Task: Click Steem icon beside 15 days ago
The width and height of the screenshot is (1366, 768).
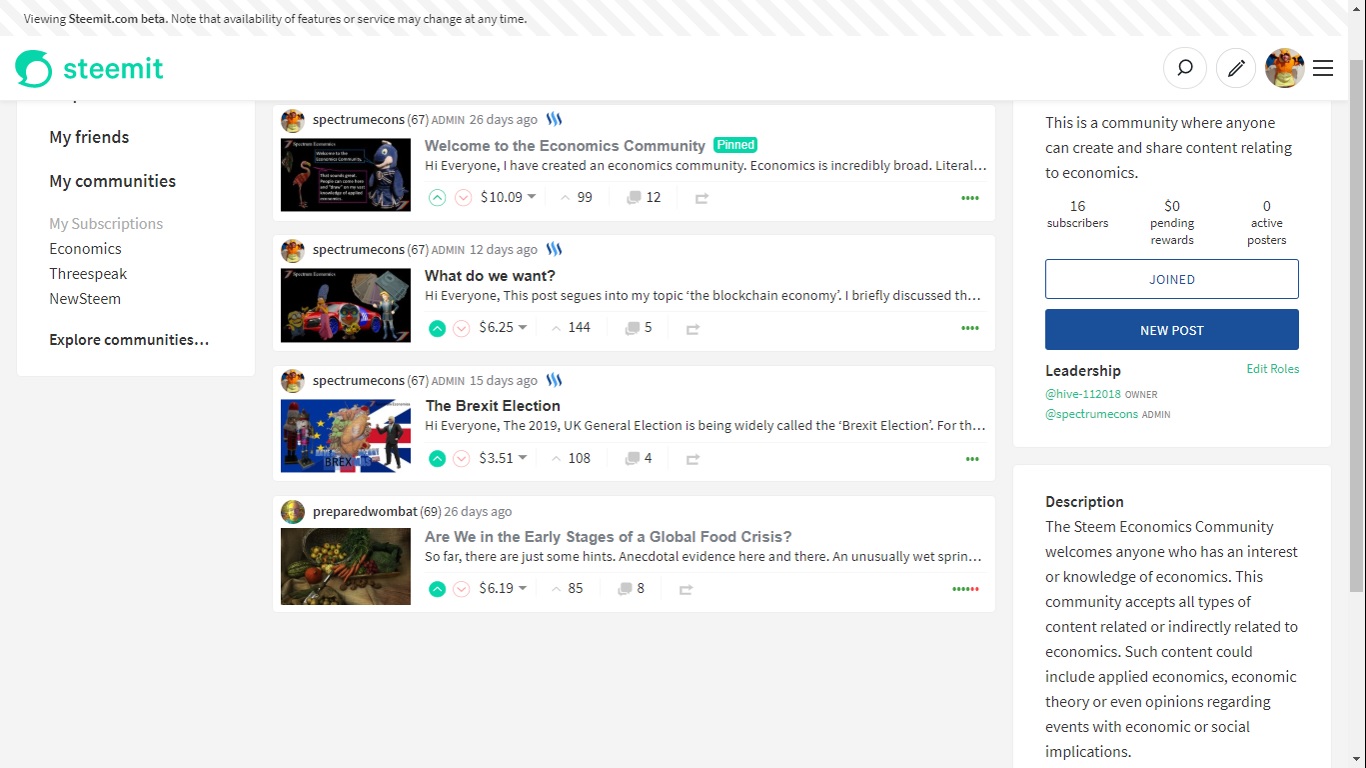Action: coord(554,380)
